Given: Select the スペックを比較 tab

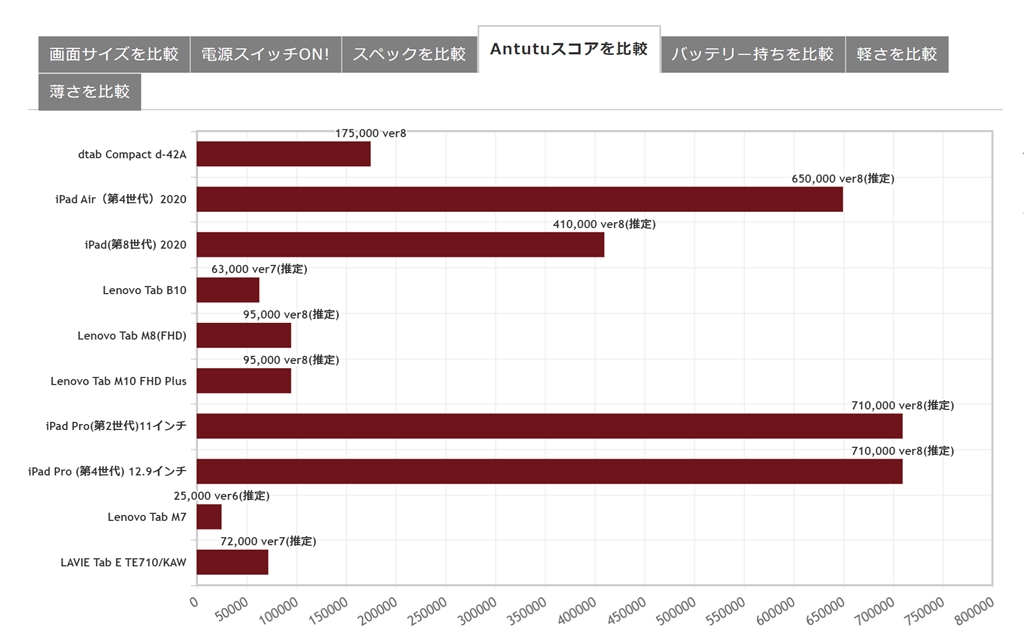Looking at the screenshot, I should [x=409, y=54].
